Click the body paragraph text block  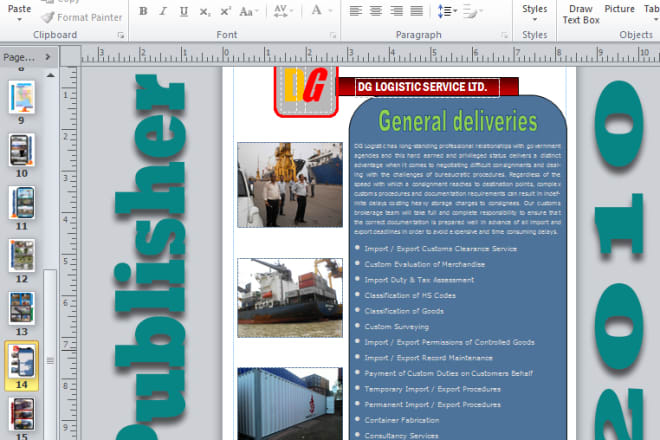pos(457,189)
